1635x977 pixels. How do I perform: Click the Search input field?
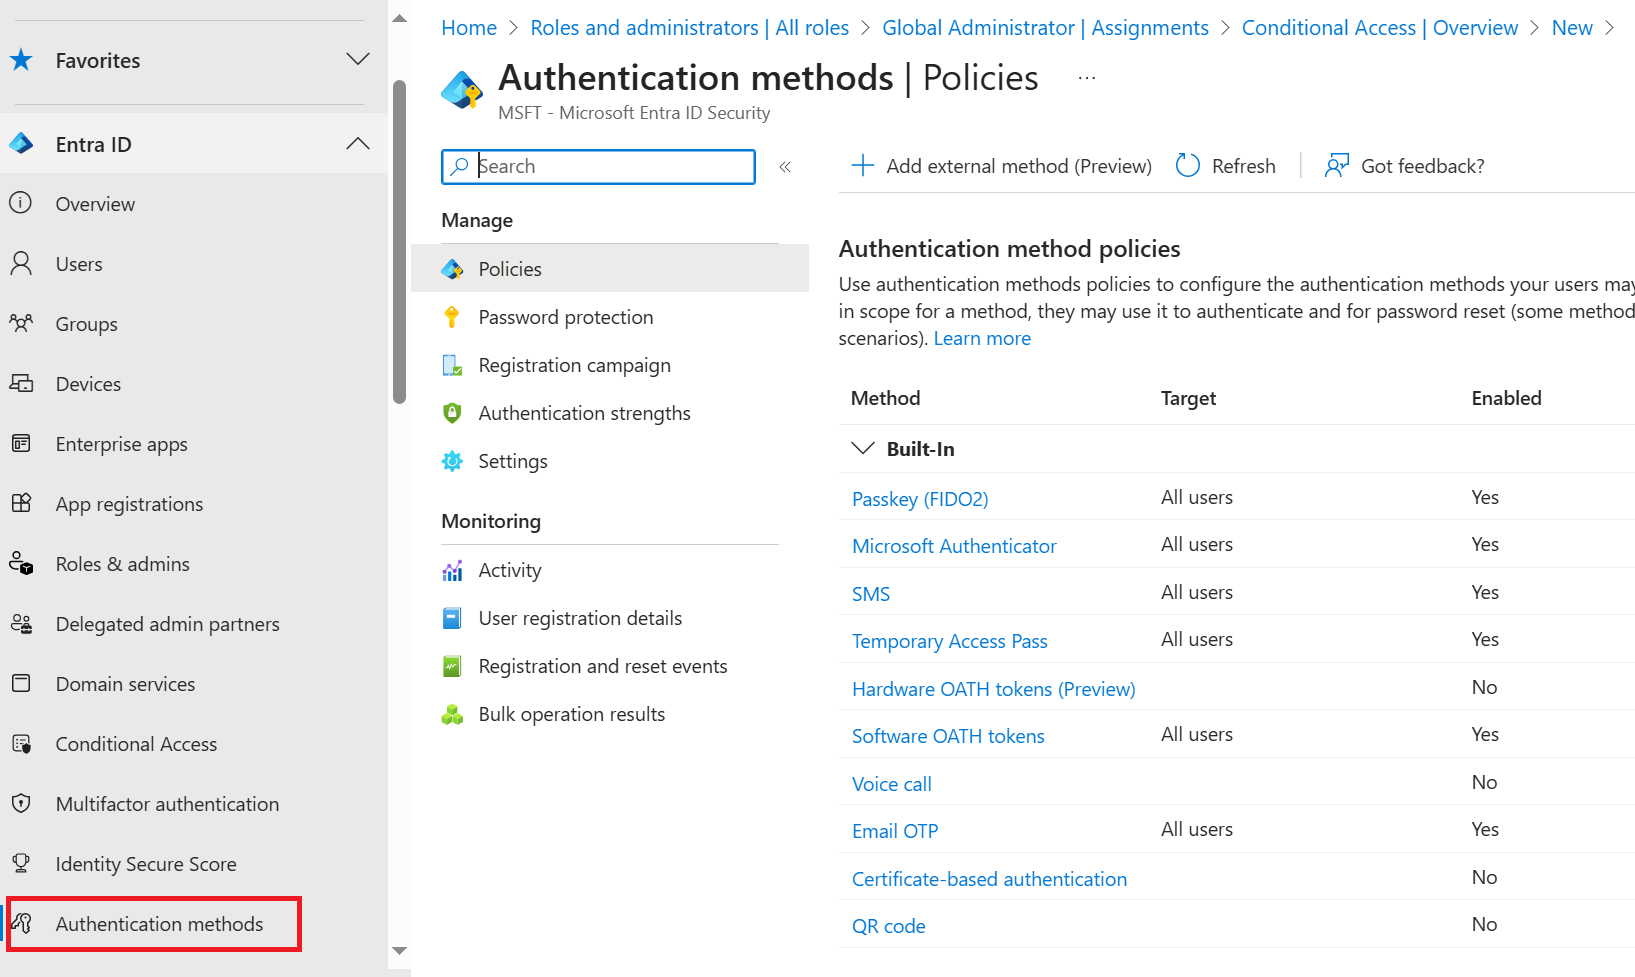(x=598, y=167)
